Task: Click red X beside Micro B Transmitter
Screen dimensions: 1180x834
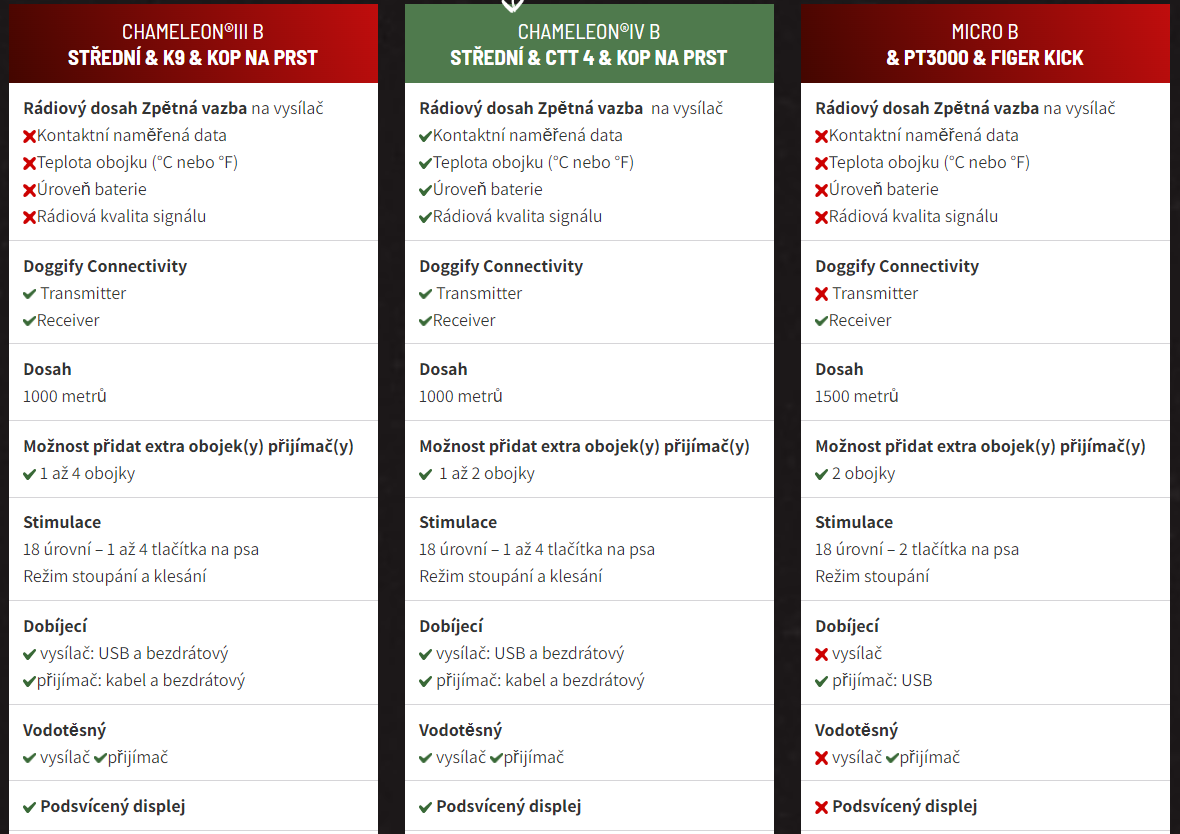Action: coord(822,294)
